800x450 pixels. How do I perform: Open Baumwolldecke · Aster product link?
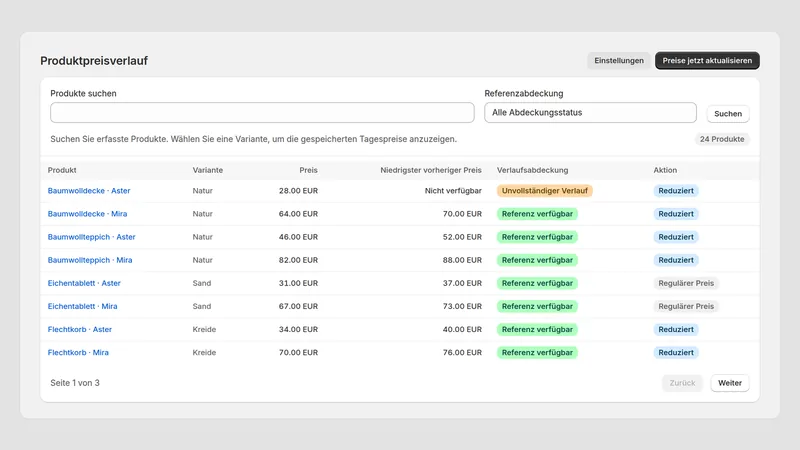[x=89, y=191]
